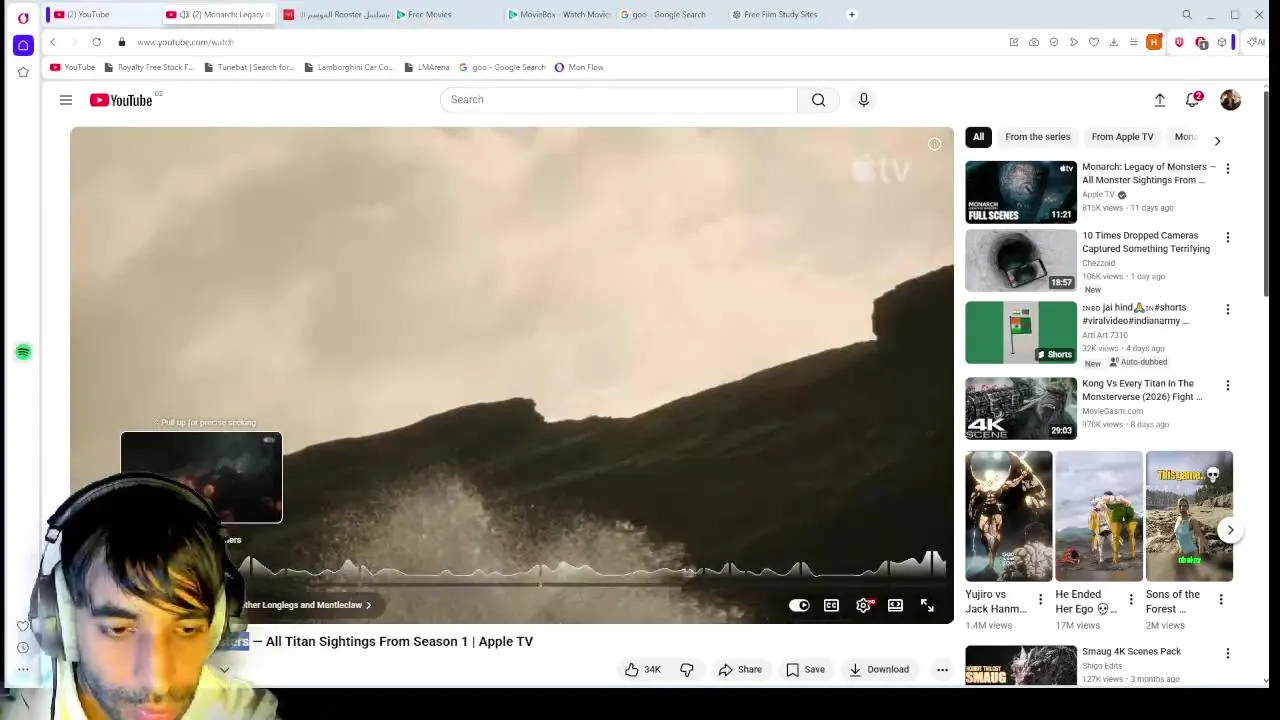Viewport: 1280px width, 720px height.
Task: Select From Apple TV chip
Action: [1122, 137]
